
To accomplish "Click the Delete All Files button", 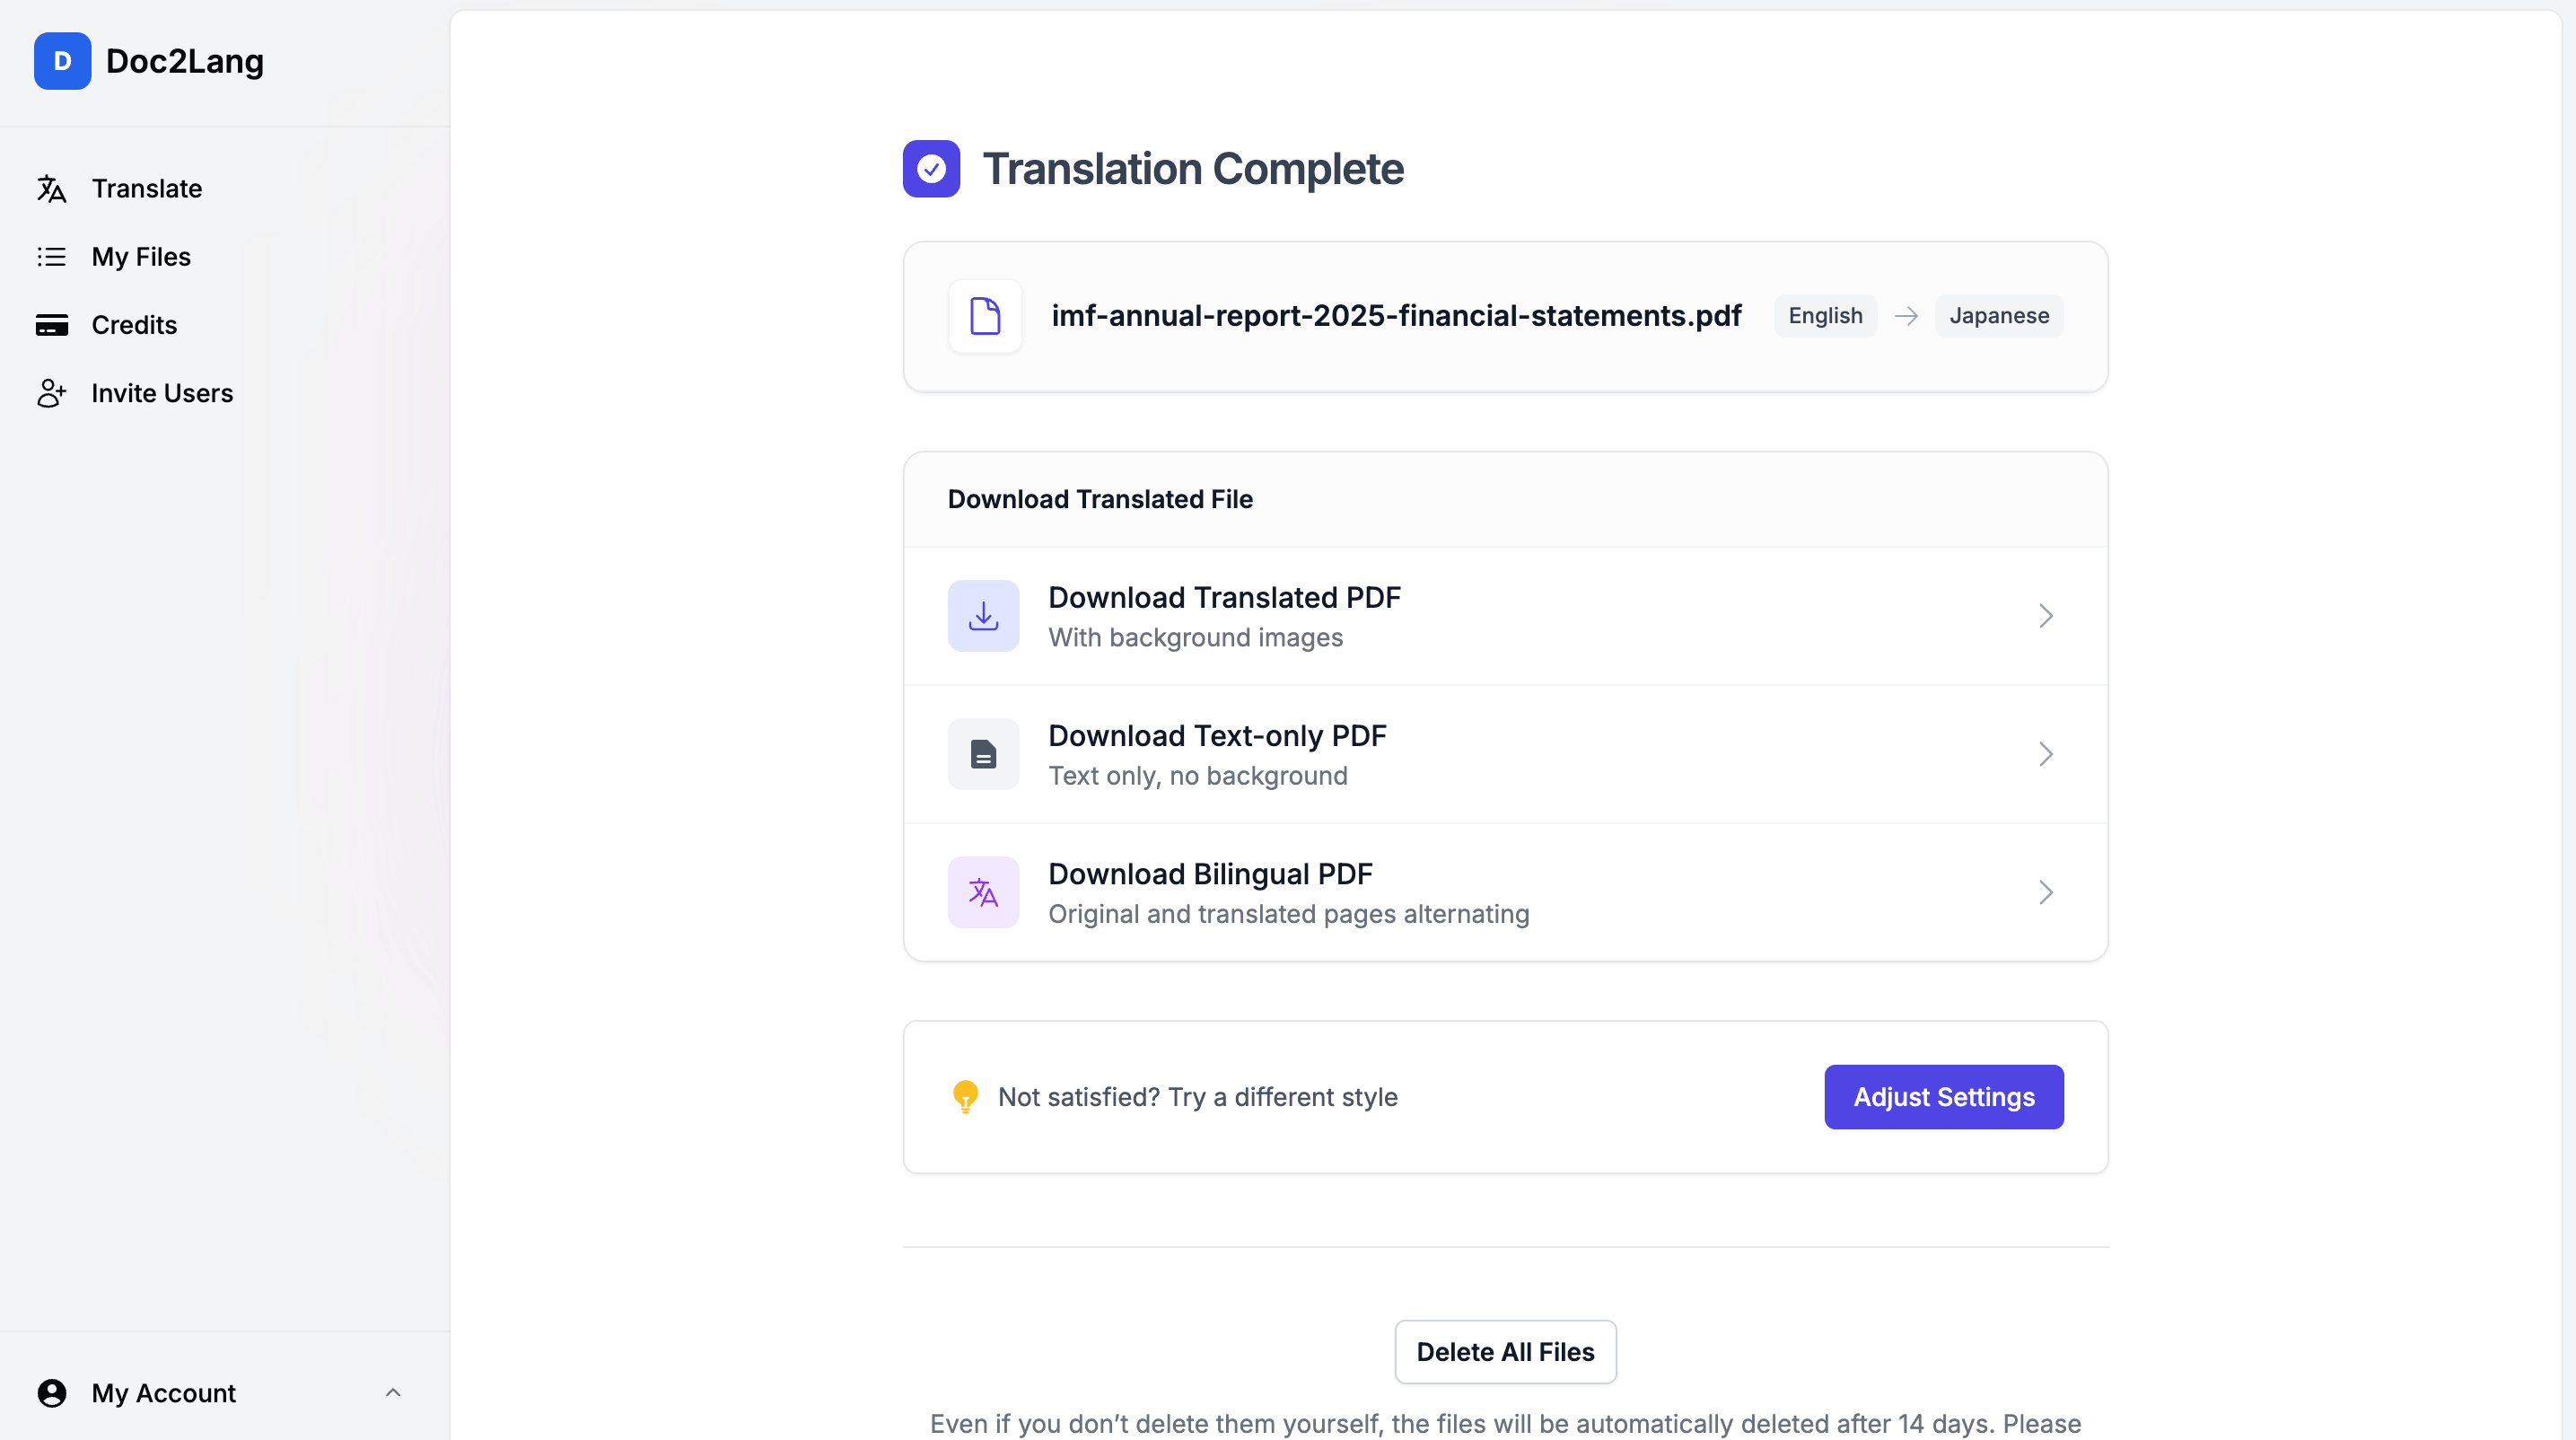I will (1505, 1352).
